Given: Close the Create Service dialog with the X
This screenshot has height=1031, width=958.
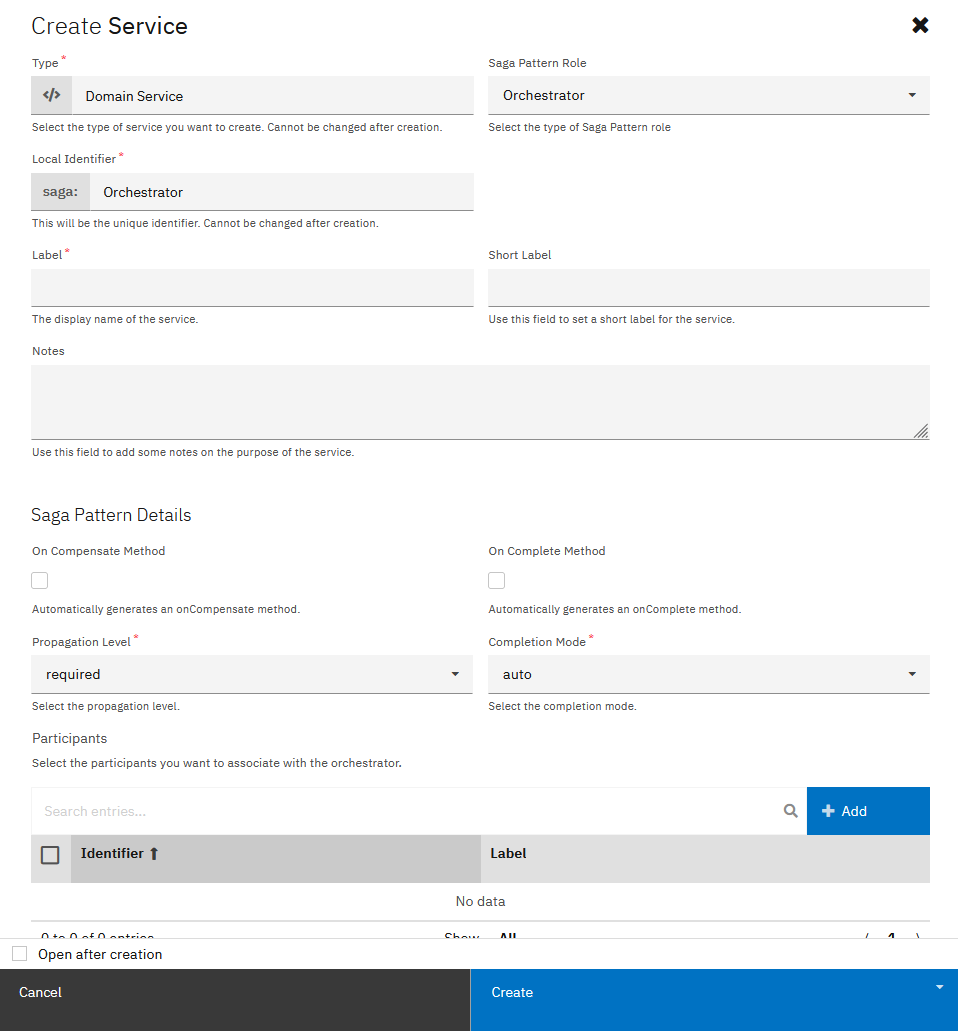Looking at the screenshot, I should [x=920, y=25].
